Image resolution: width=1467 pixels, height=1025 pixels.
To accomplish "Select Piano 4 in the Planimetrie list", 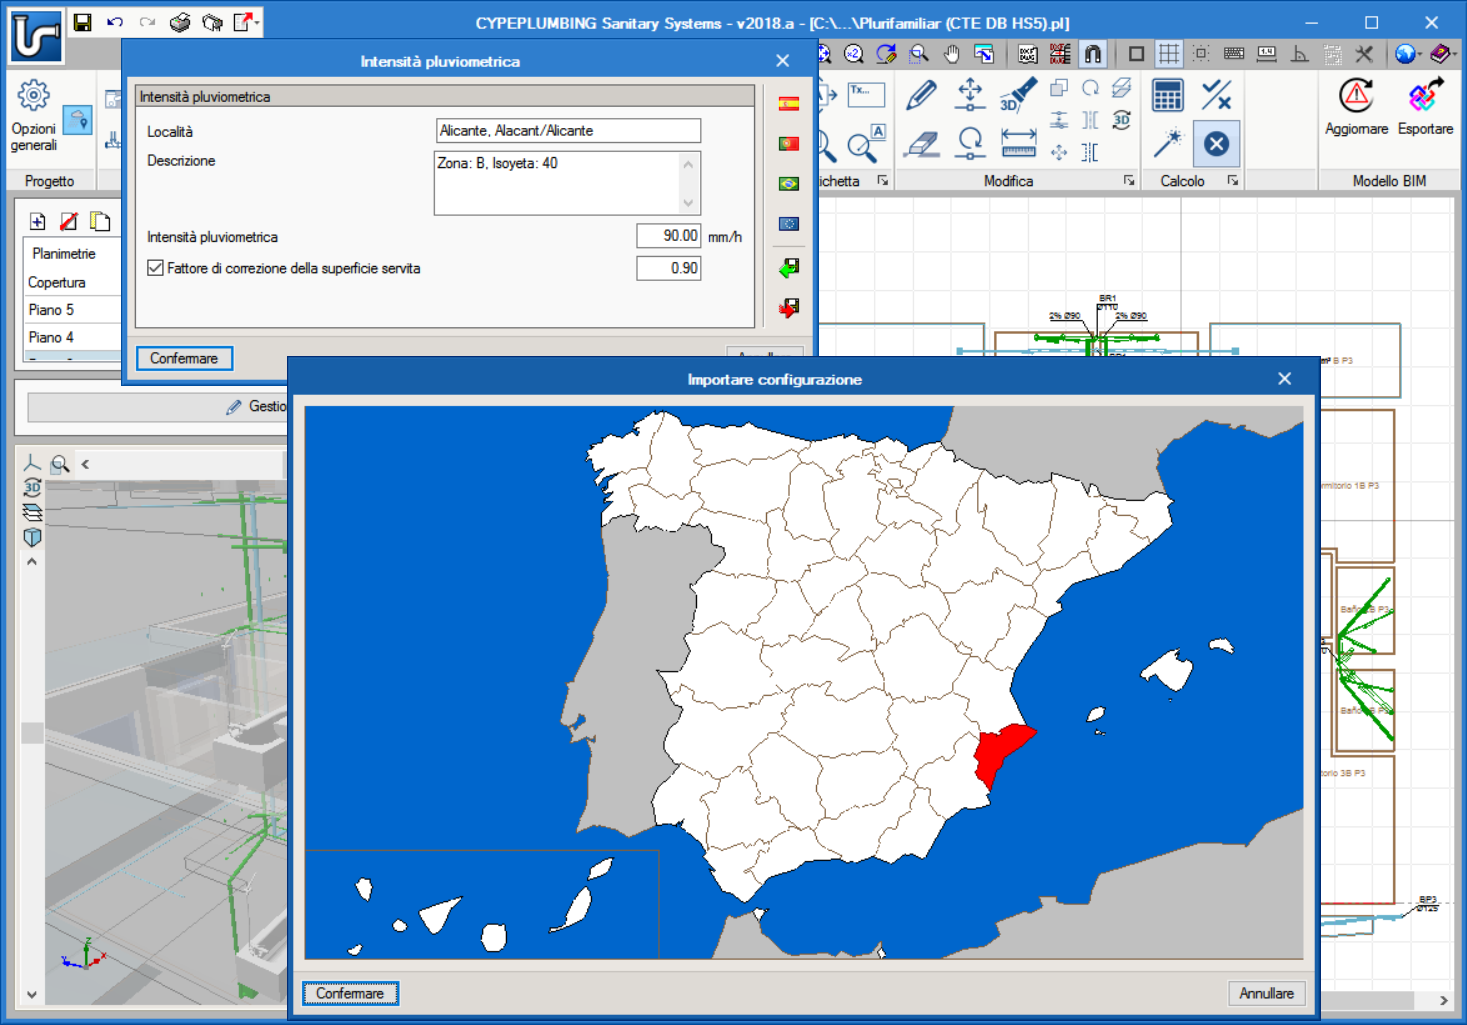I will pos(72,337).
